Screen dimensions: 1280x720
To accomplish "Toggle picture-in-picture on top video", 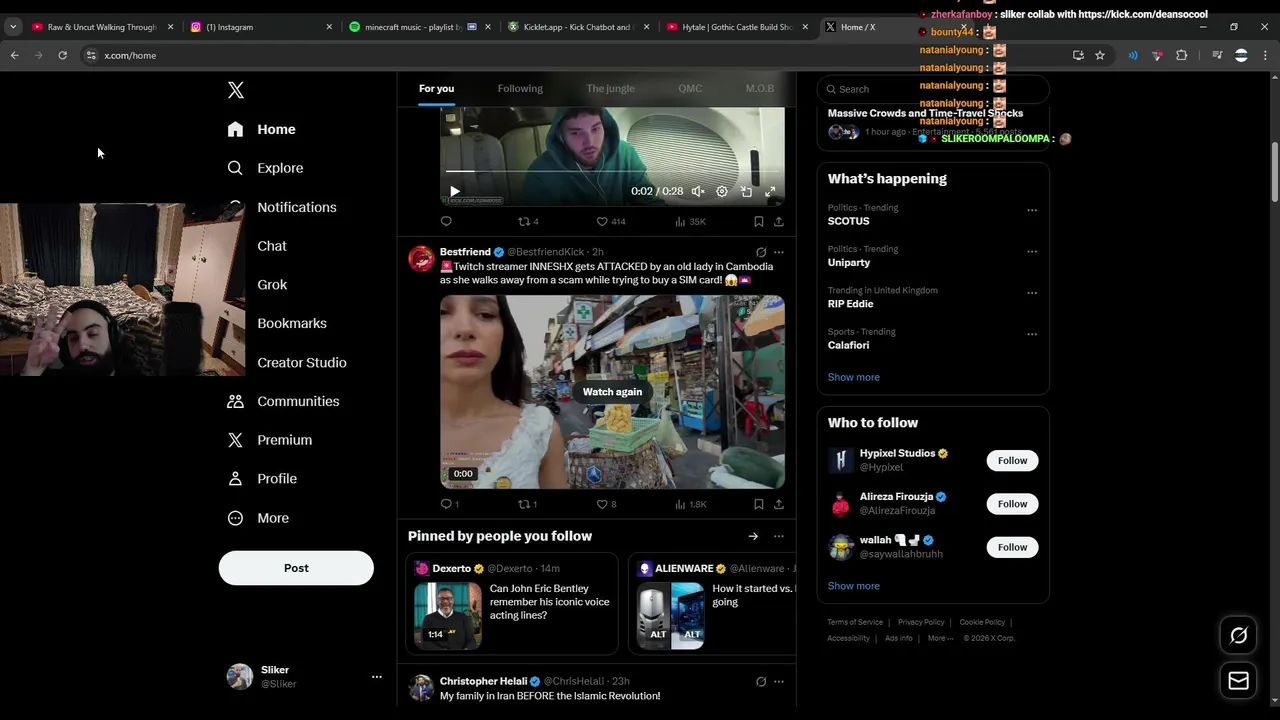I will [746, 191].
